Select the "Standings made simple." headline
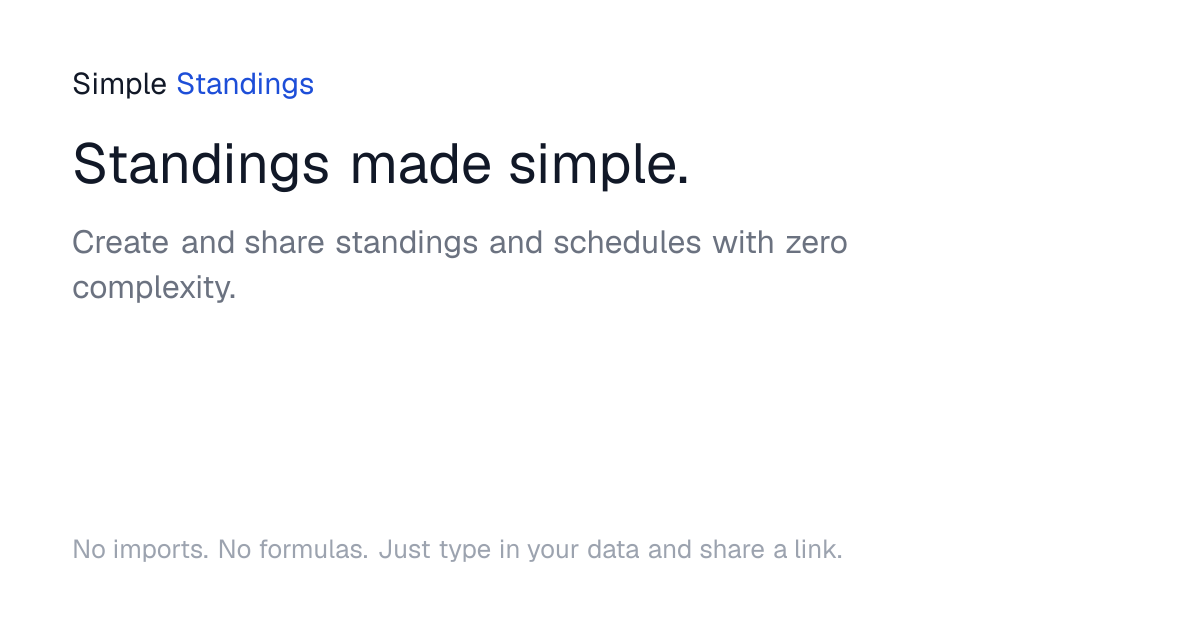Viewport: 1200px width, 630px height. click(x=381, y=164)
